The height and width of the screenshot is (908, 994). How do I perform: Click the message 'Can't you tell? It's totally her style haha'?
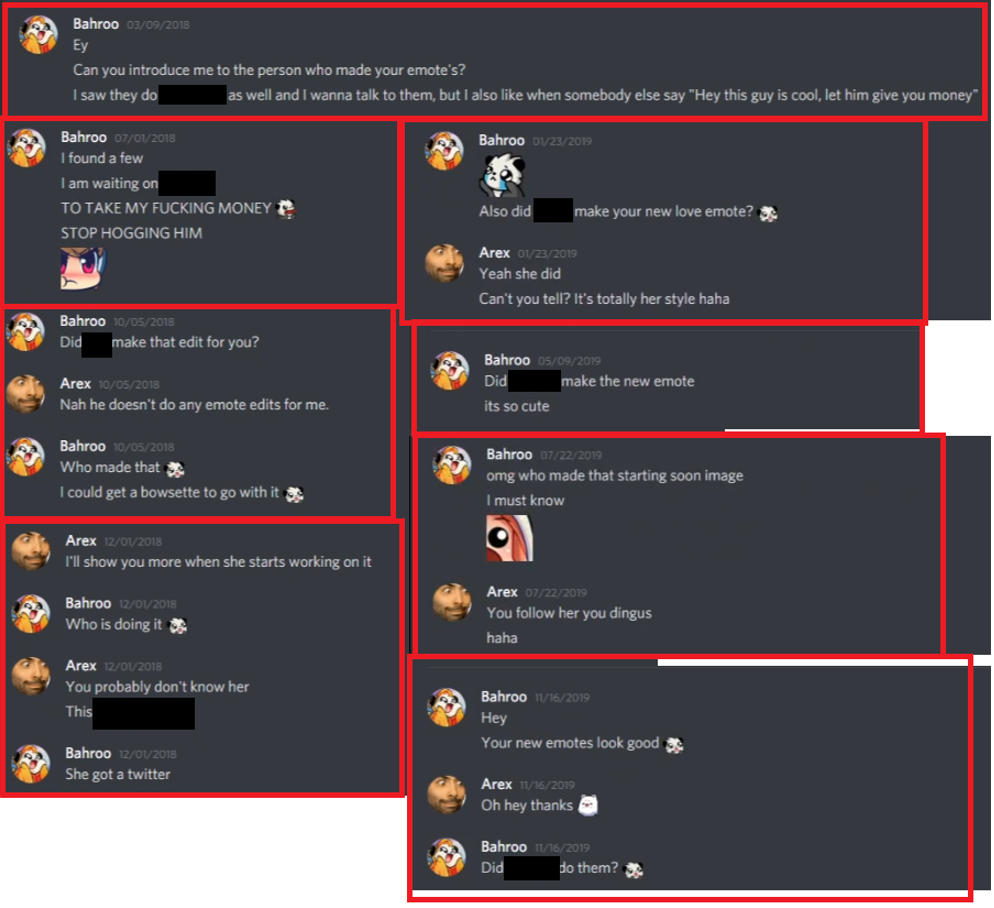tap(604, 299)
